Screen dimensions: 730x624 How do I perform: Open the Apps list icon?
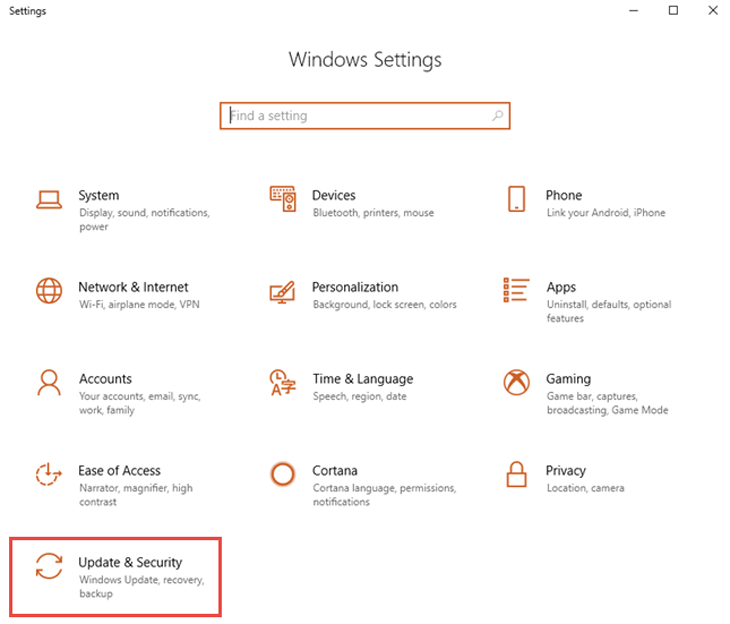pos(516,290)
